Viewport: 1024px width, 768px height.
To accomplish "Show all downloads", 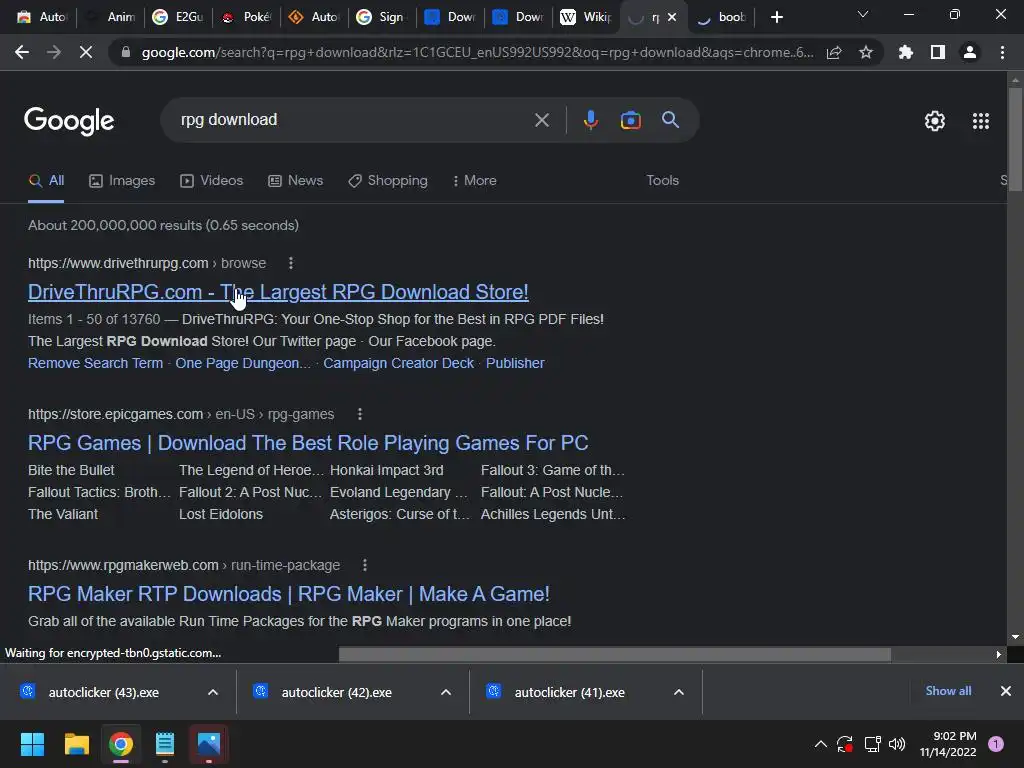I will pyautogui.click(x=948, y=691).
